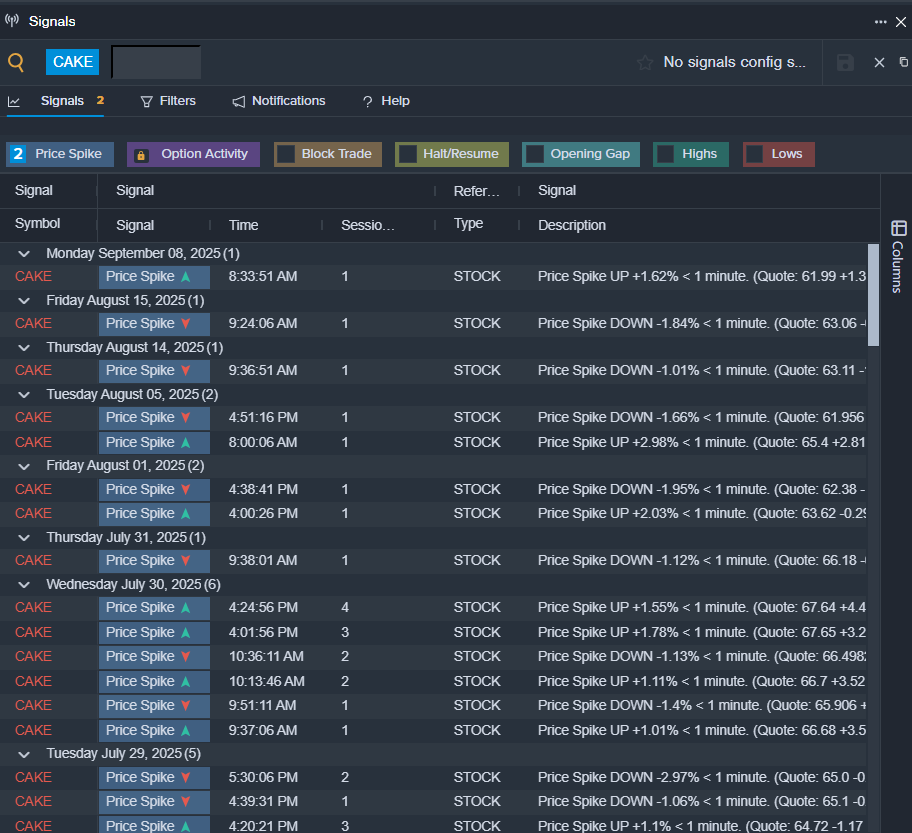Toggle the Block Trade filter checkbox
The height and width of the screenshot is (833, 912).
click(x=286, y=154)
